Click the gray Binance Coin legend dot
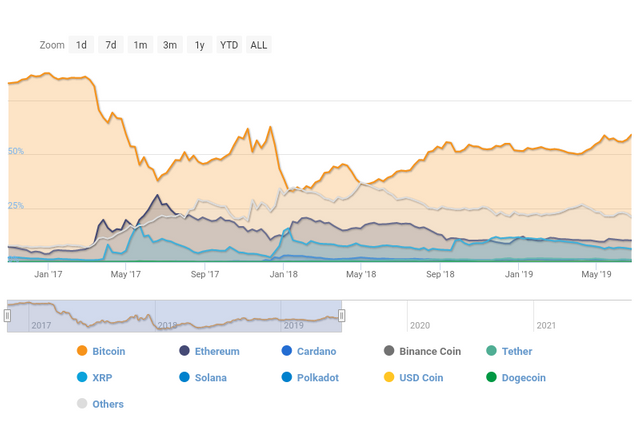 (389, 351)
